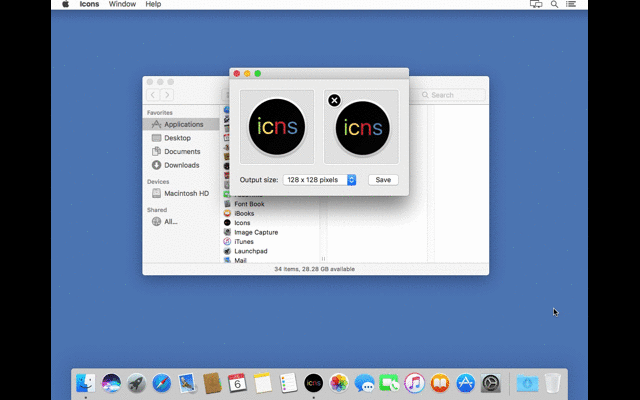Click the Finder Search field
The image size is (640, 400).
click(451, 95)
